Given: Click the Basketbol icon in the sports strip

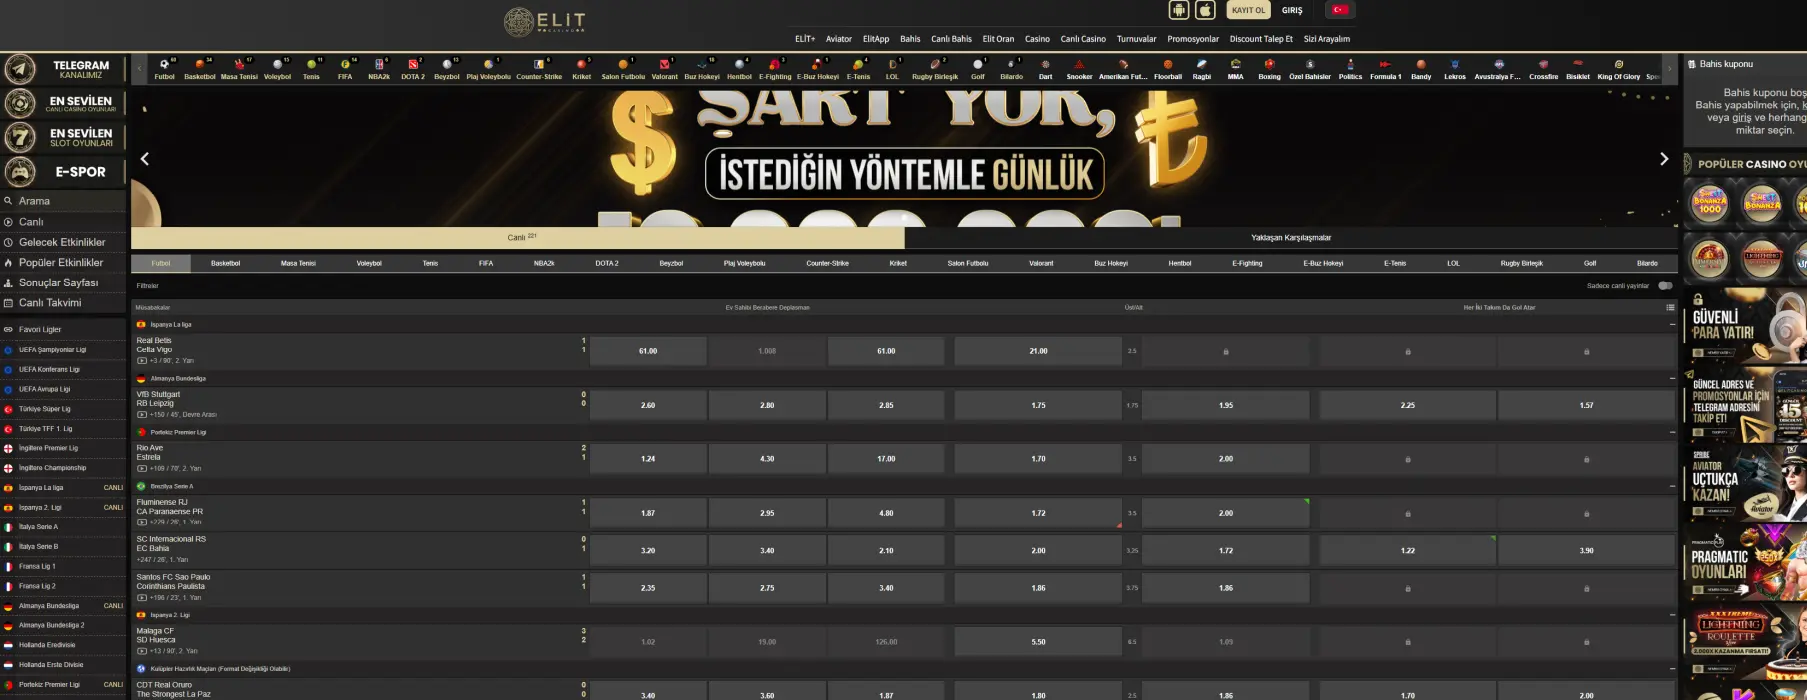Looking at the screenshot, I should (200, 69).
